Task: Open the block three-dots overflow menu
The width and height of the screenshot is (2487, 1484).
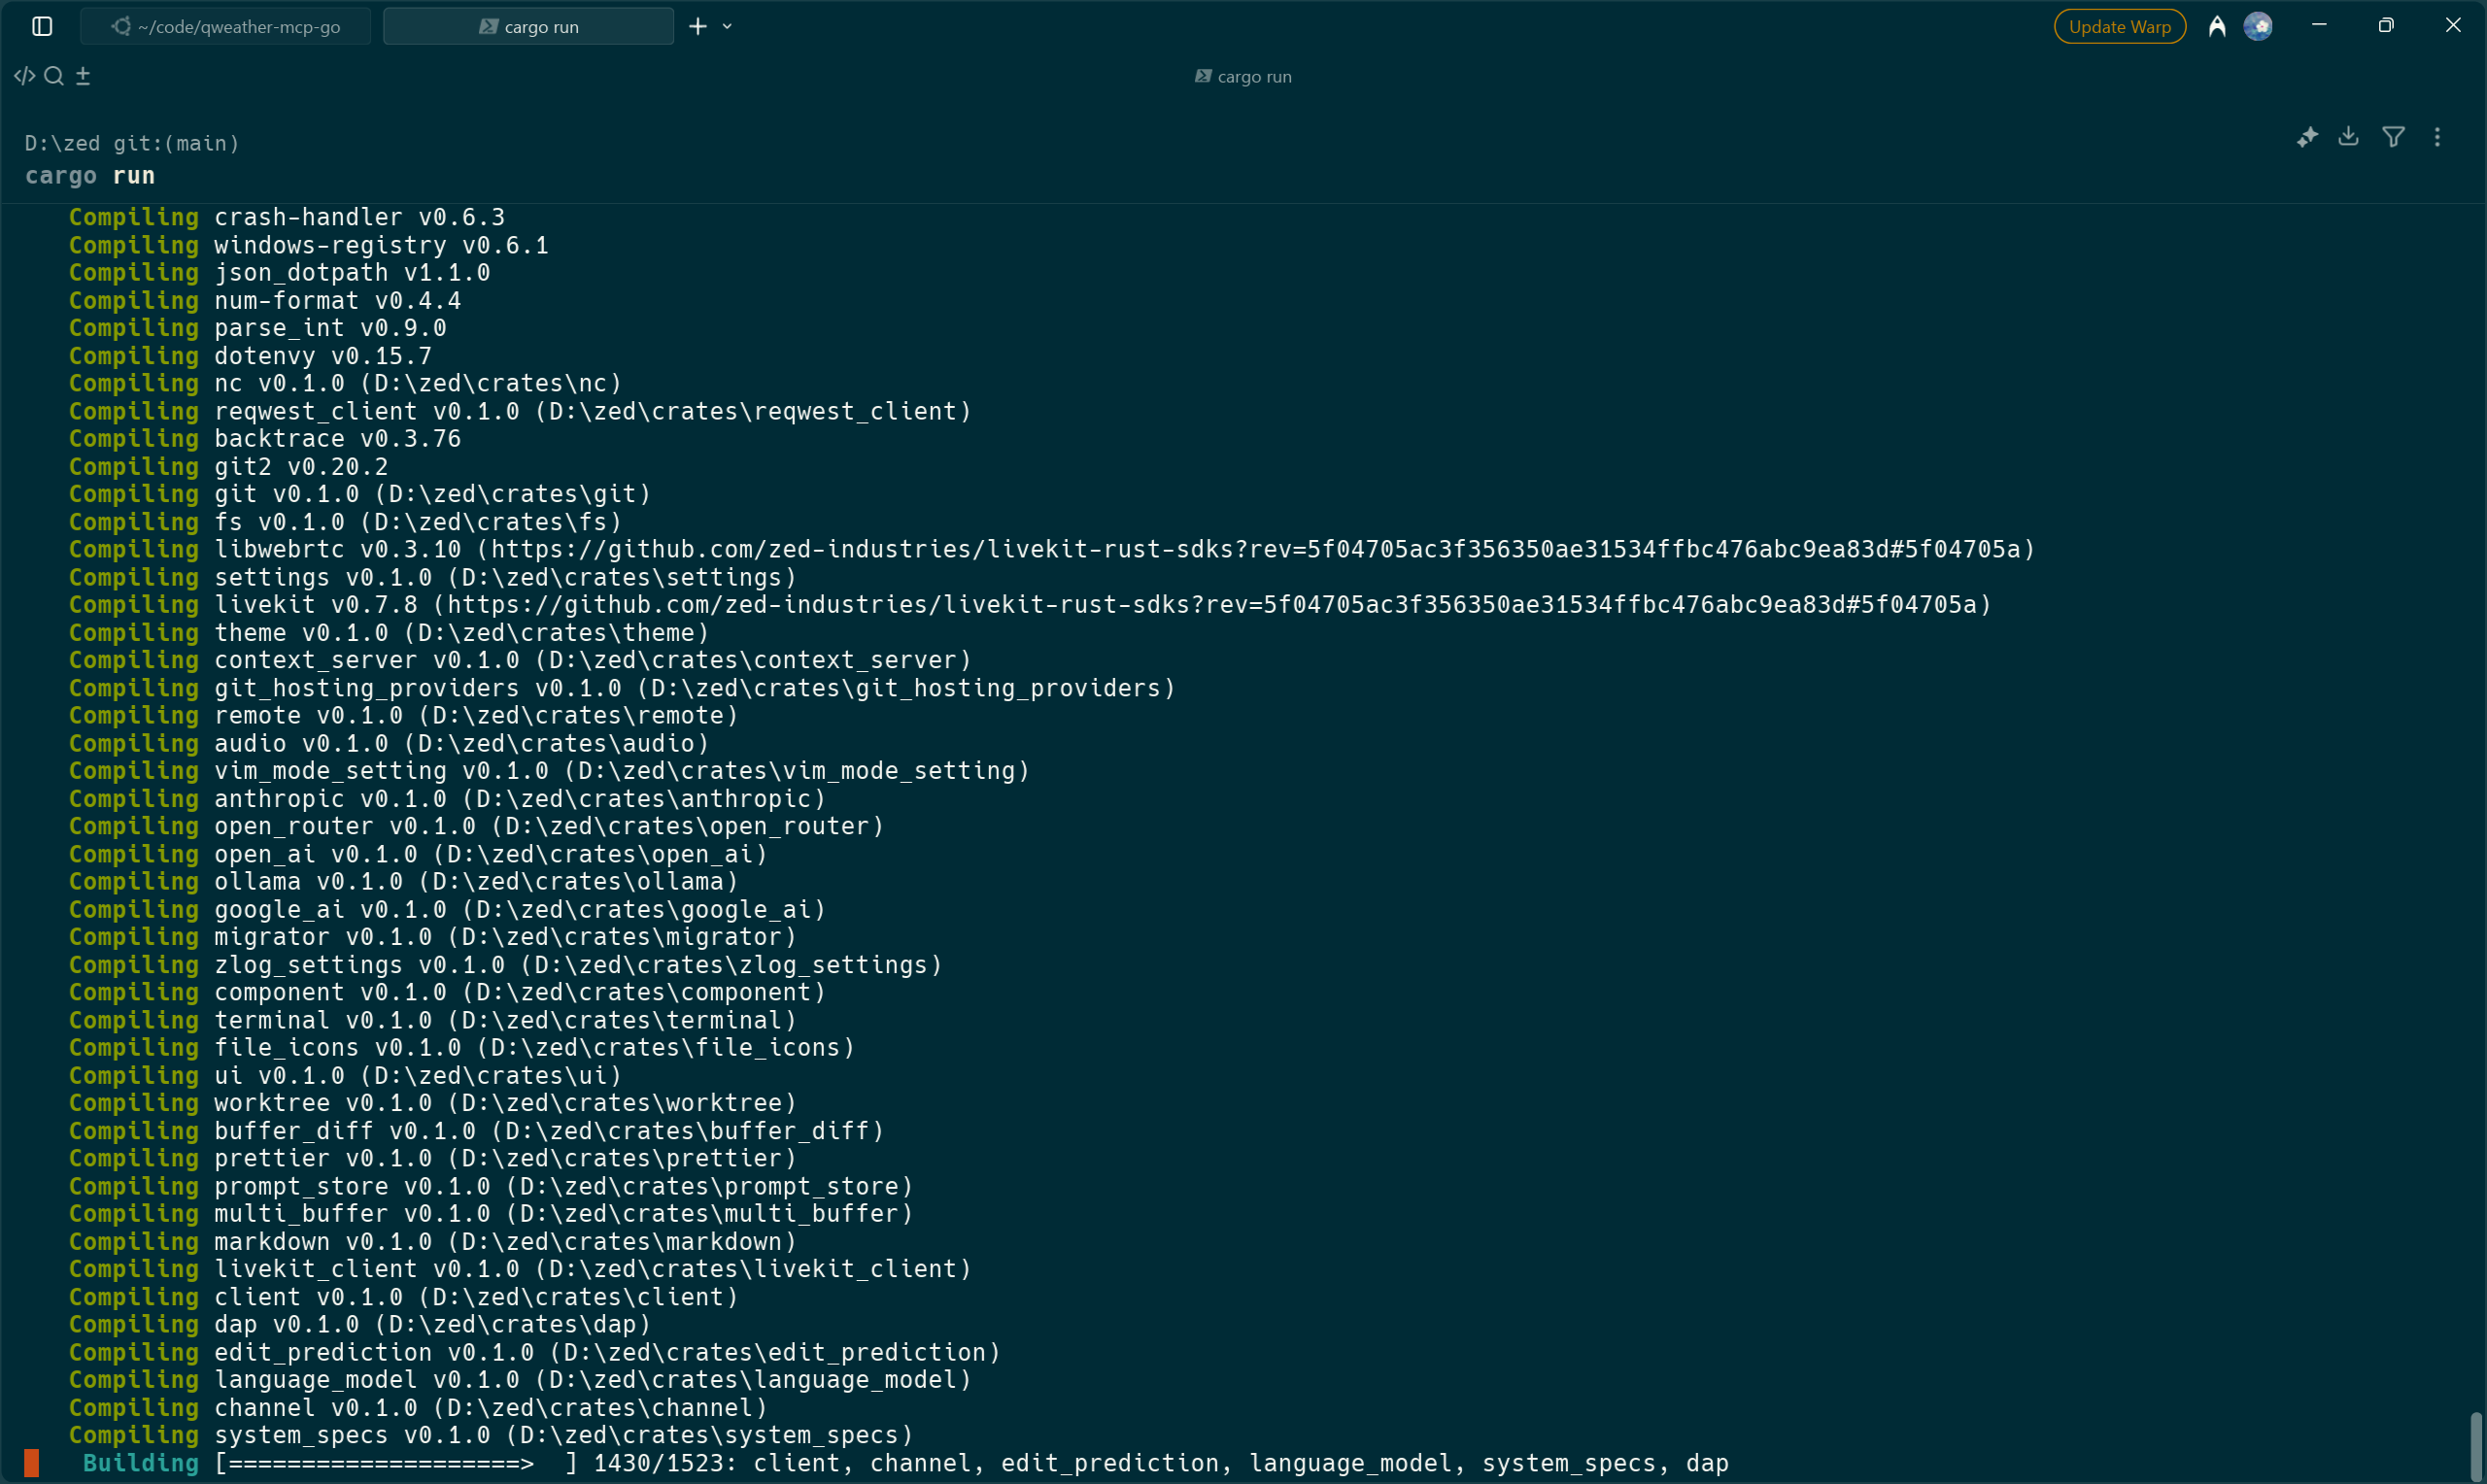Action: 2437,137
